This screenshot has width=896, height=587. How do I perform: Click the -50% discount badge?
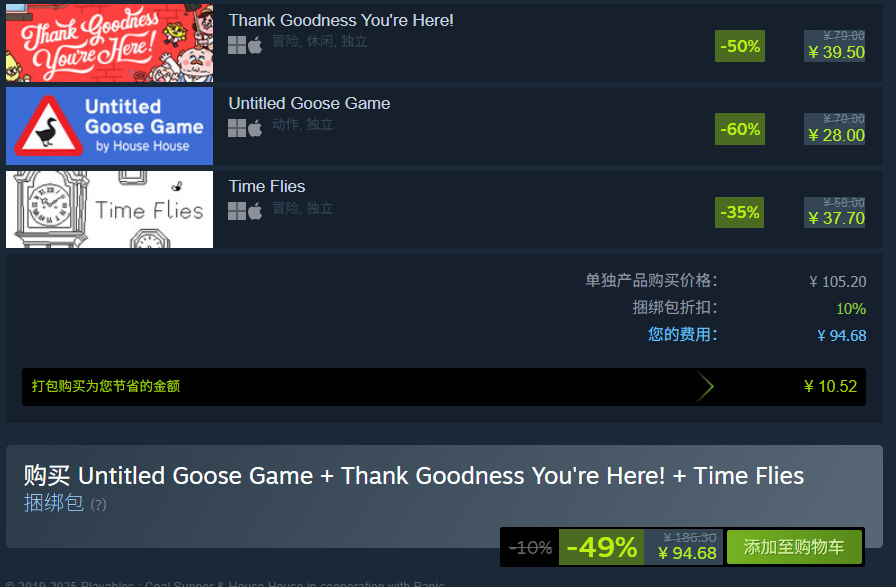coord(740,46)
